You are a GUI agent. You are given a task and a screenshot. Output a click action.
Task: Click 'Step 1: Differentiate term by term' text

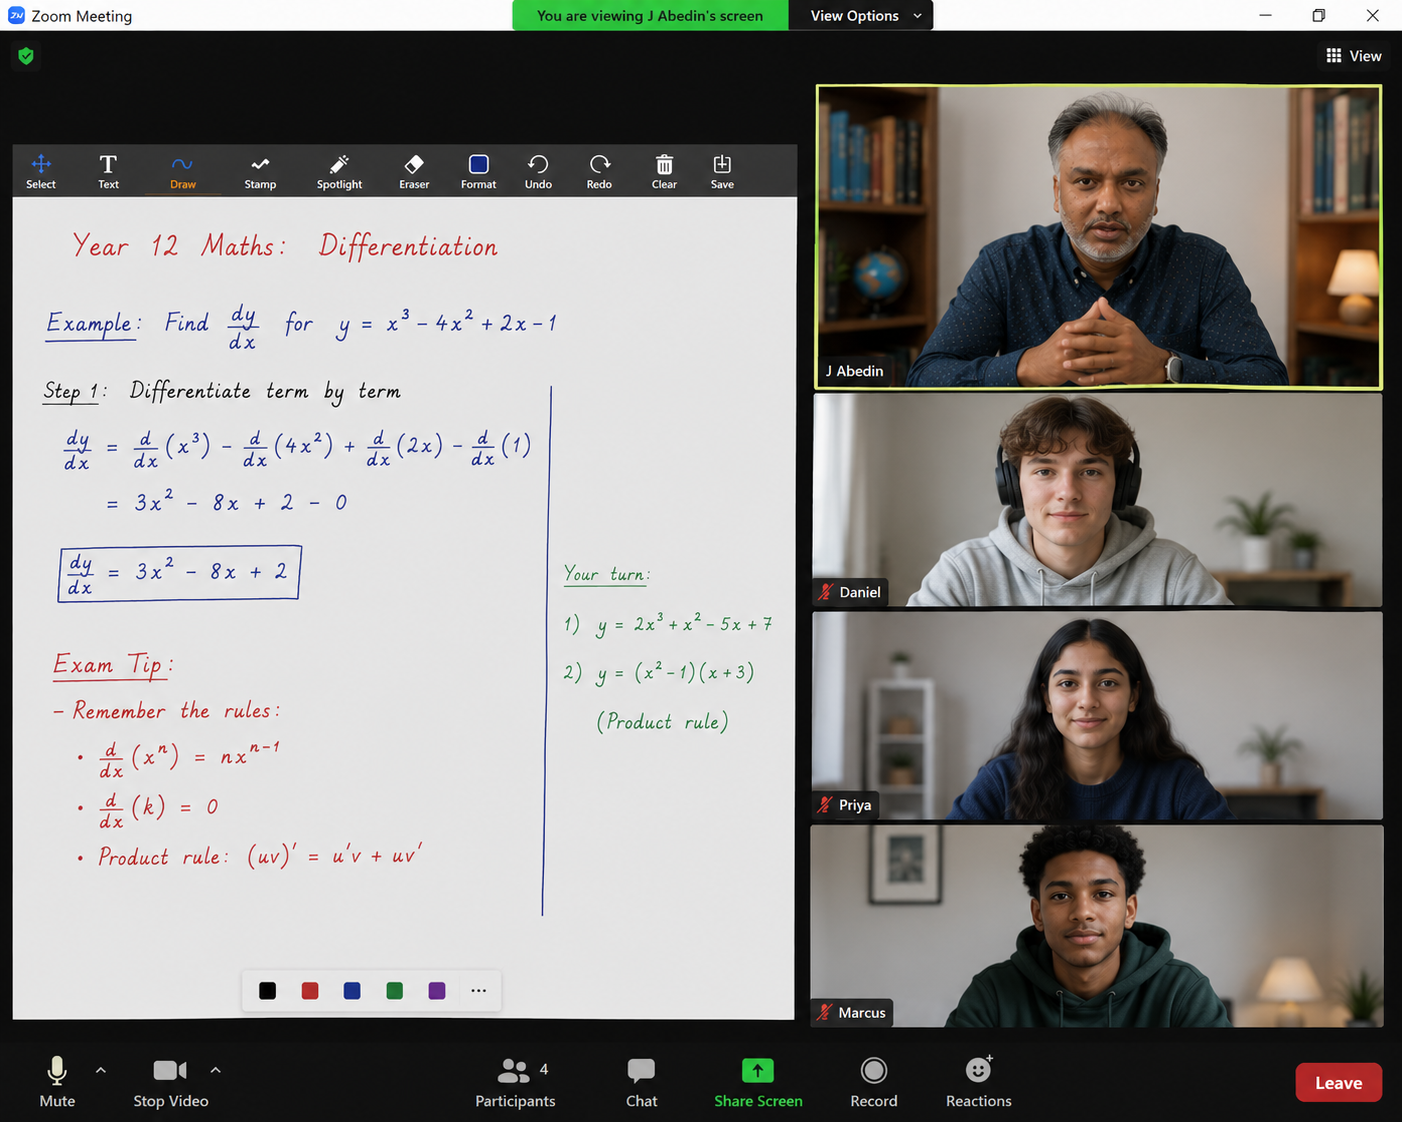coord(222,391)
